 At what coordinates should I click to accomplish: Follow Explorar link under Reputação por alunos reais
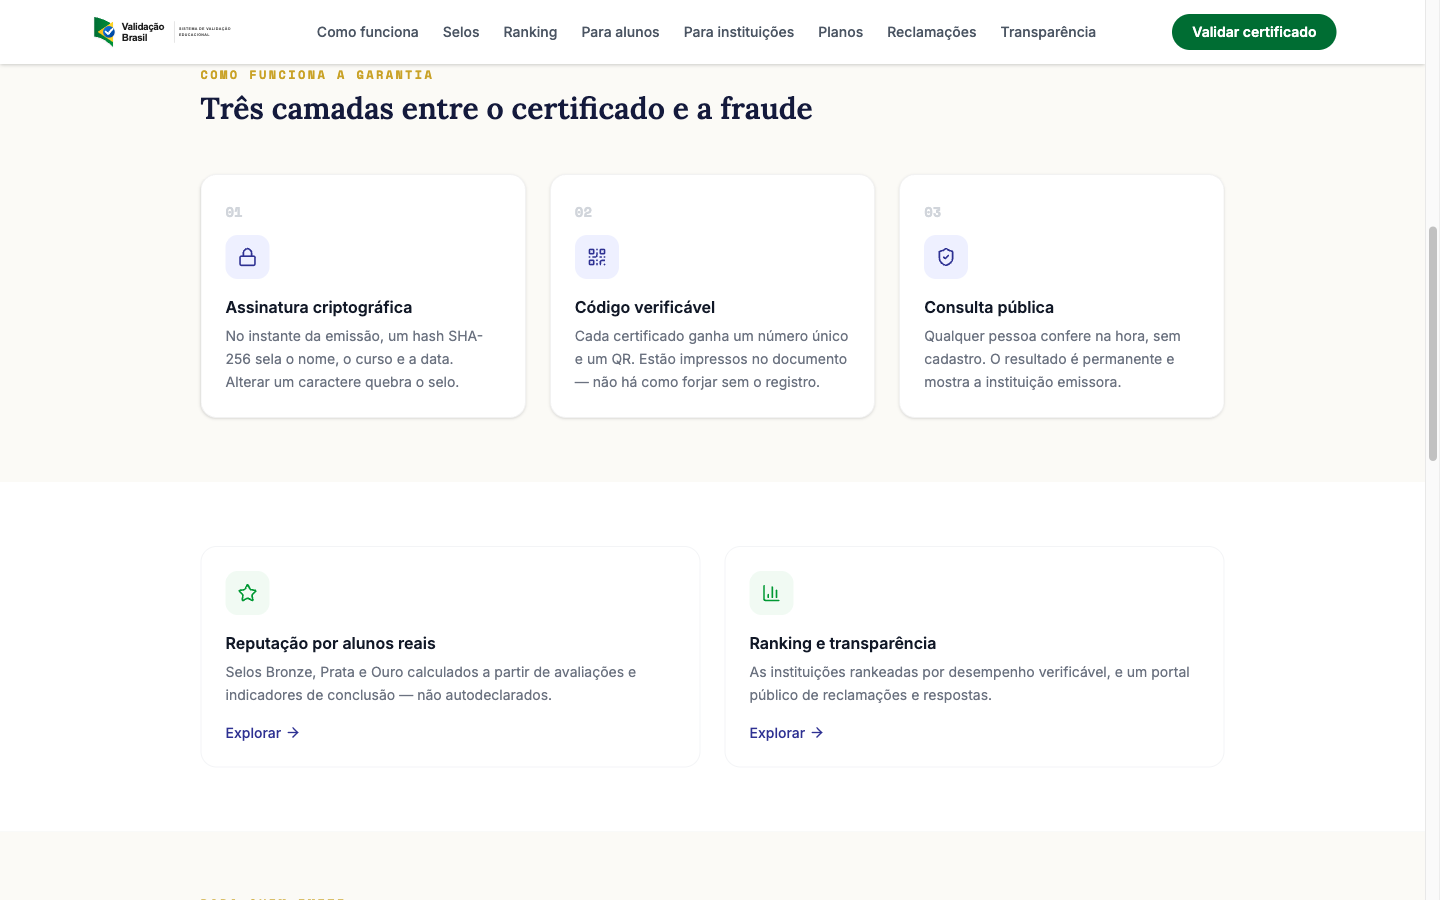tap(263, 733)
